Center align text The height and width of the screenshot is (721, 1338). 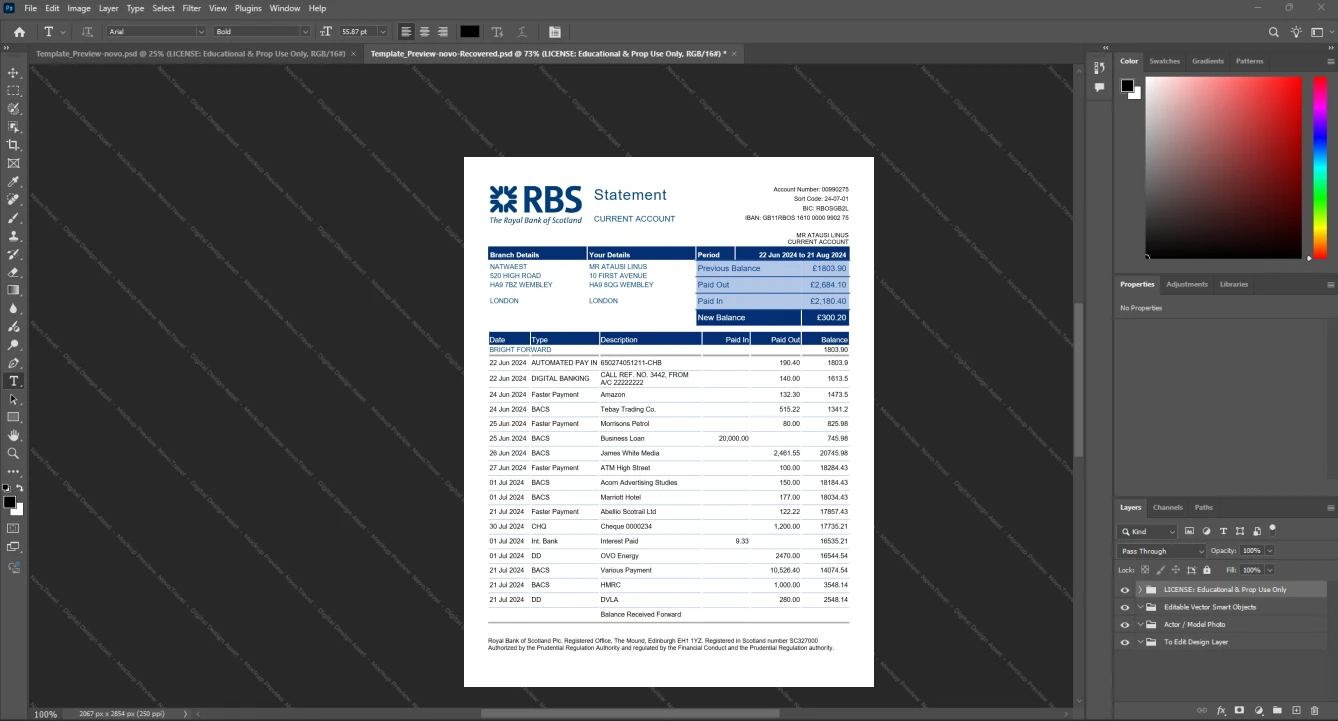(x=424, y=32)
